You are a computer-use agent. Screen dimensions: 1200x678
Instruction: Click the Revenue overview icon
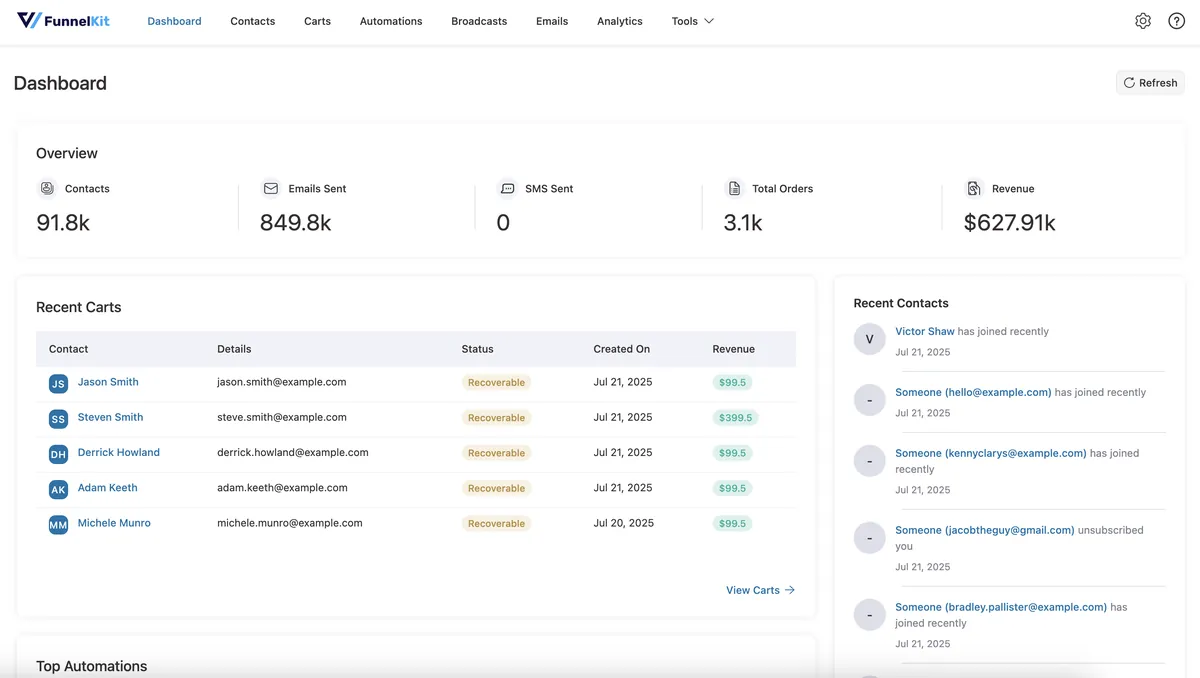(x=974, y=188)
